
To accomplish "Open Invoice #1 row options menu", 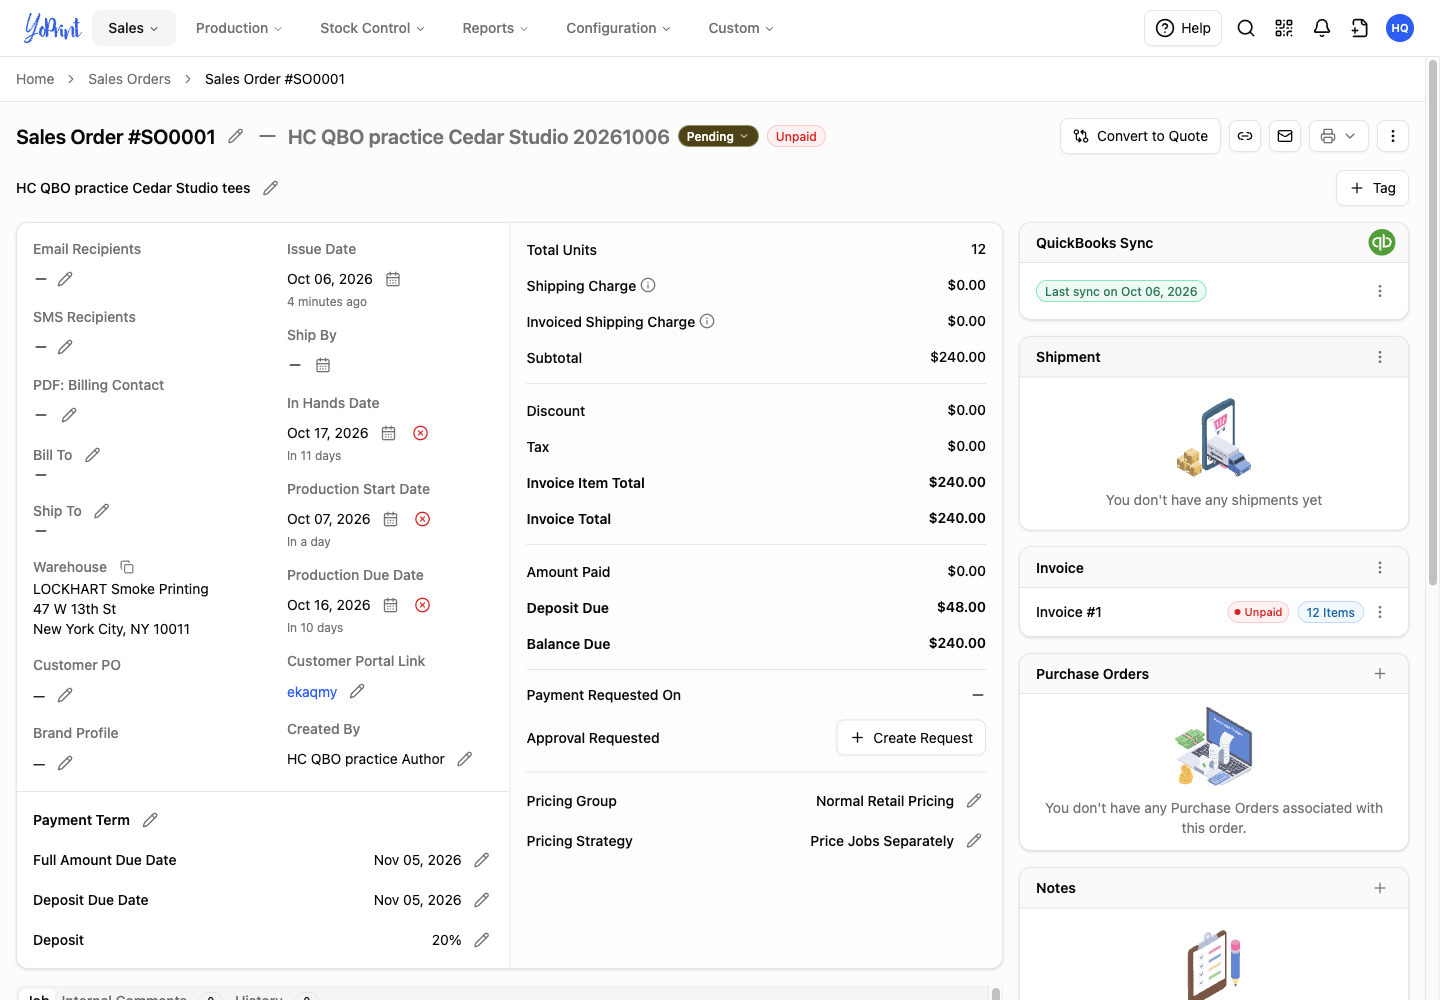I will (1380, 612).
